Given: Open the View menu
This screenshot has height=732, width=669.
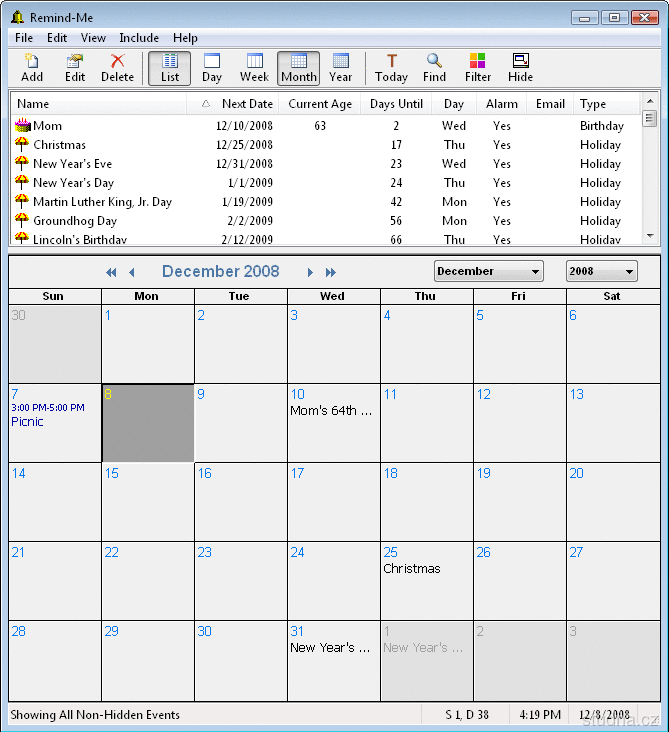Looking at the screenshot, I should pyautogui.click(x=93, y=38).
